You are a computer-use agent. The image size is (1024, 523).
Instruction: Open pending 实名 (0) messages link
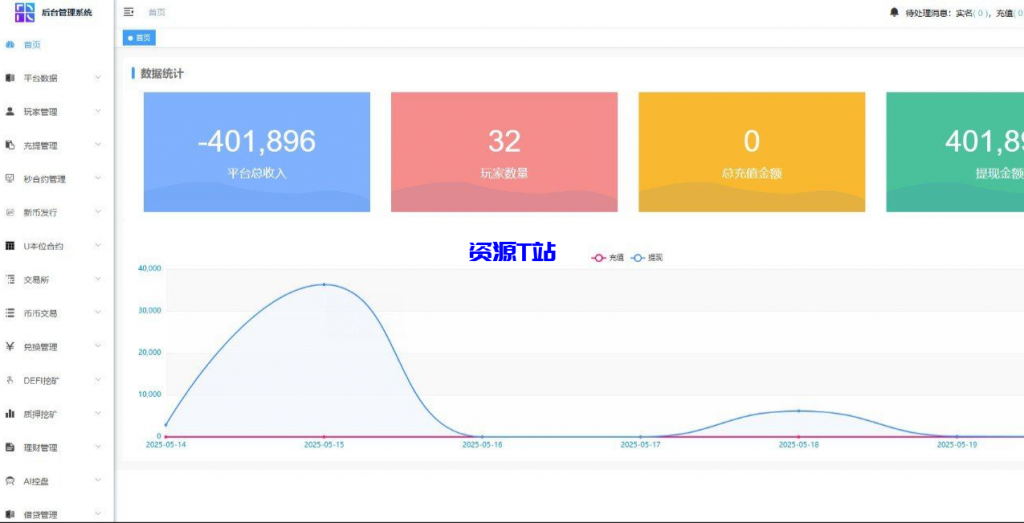(x=971, y=13)
